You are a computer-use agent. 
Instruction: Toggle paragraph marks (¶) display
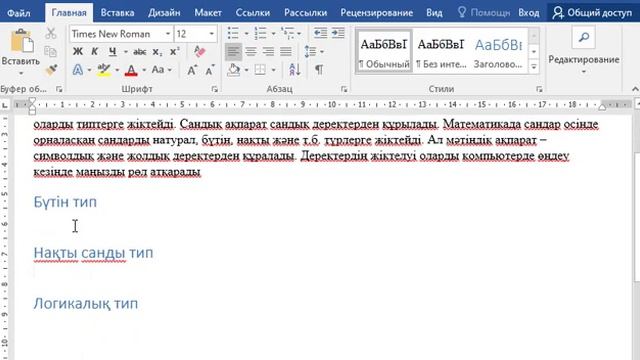point(319,70)
